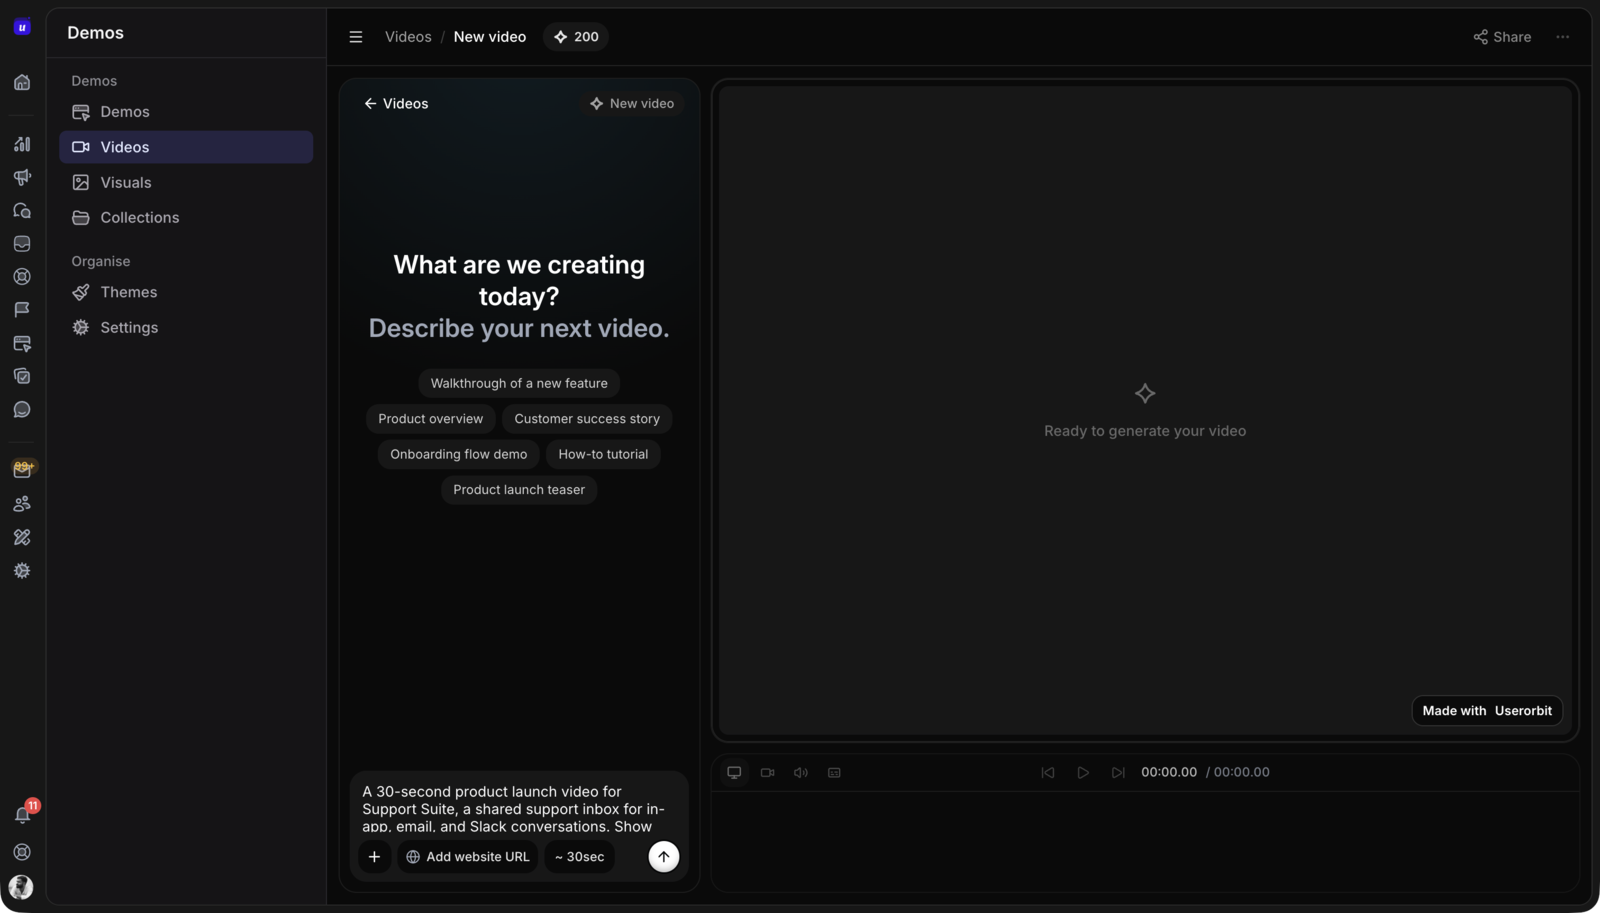Submit the prompt with the arrow-up button
This screenshot has width=1600, height=913.
point(663,857)
